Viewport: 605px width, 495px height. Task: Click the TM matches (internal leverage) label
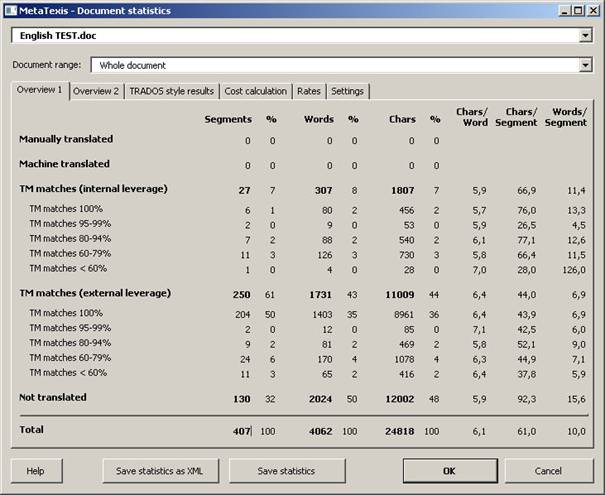(x=93, y=189)
